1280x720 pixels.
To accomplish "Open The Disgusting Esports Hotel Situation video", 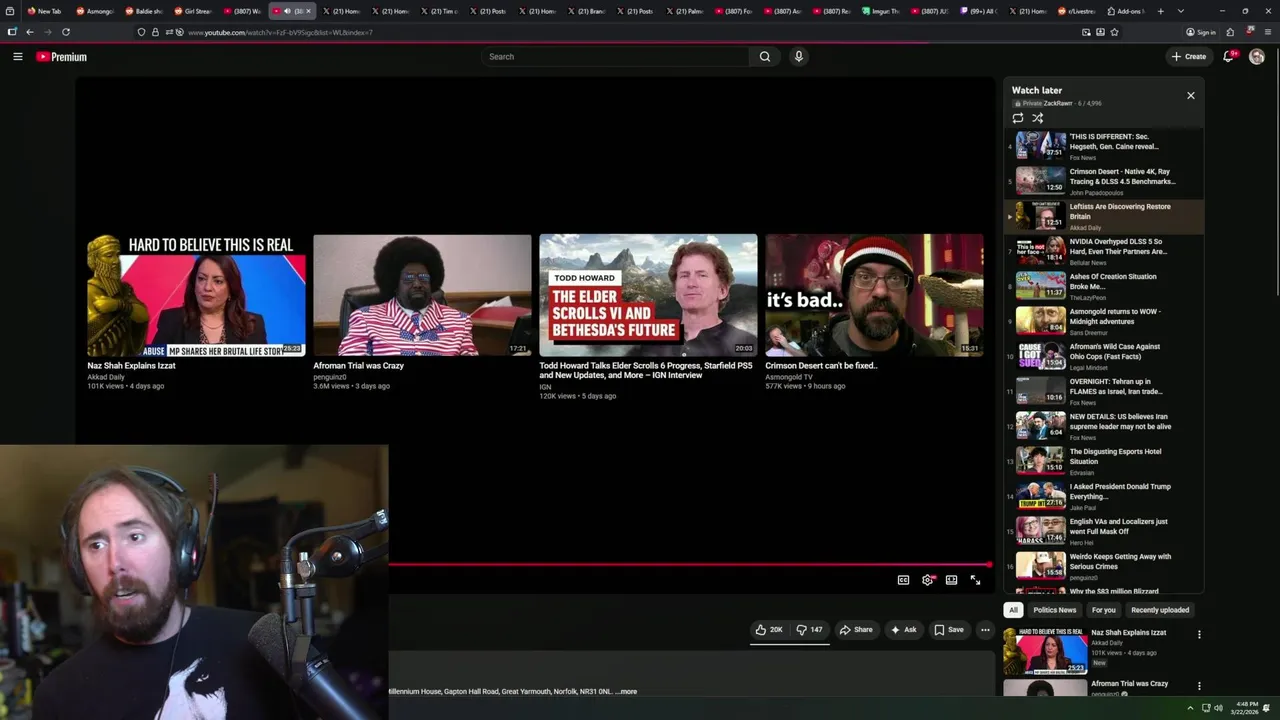I will [x=1105, y=460].
